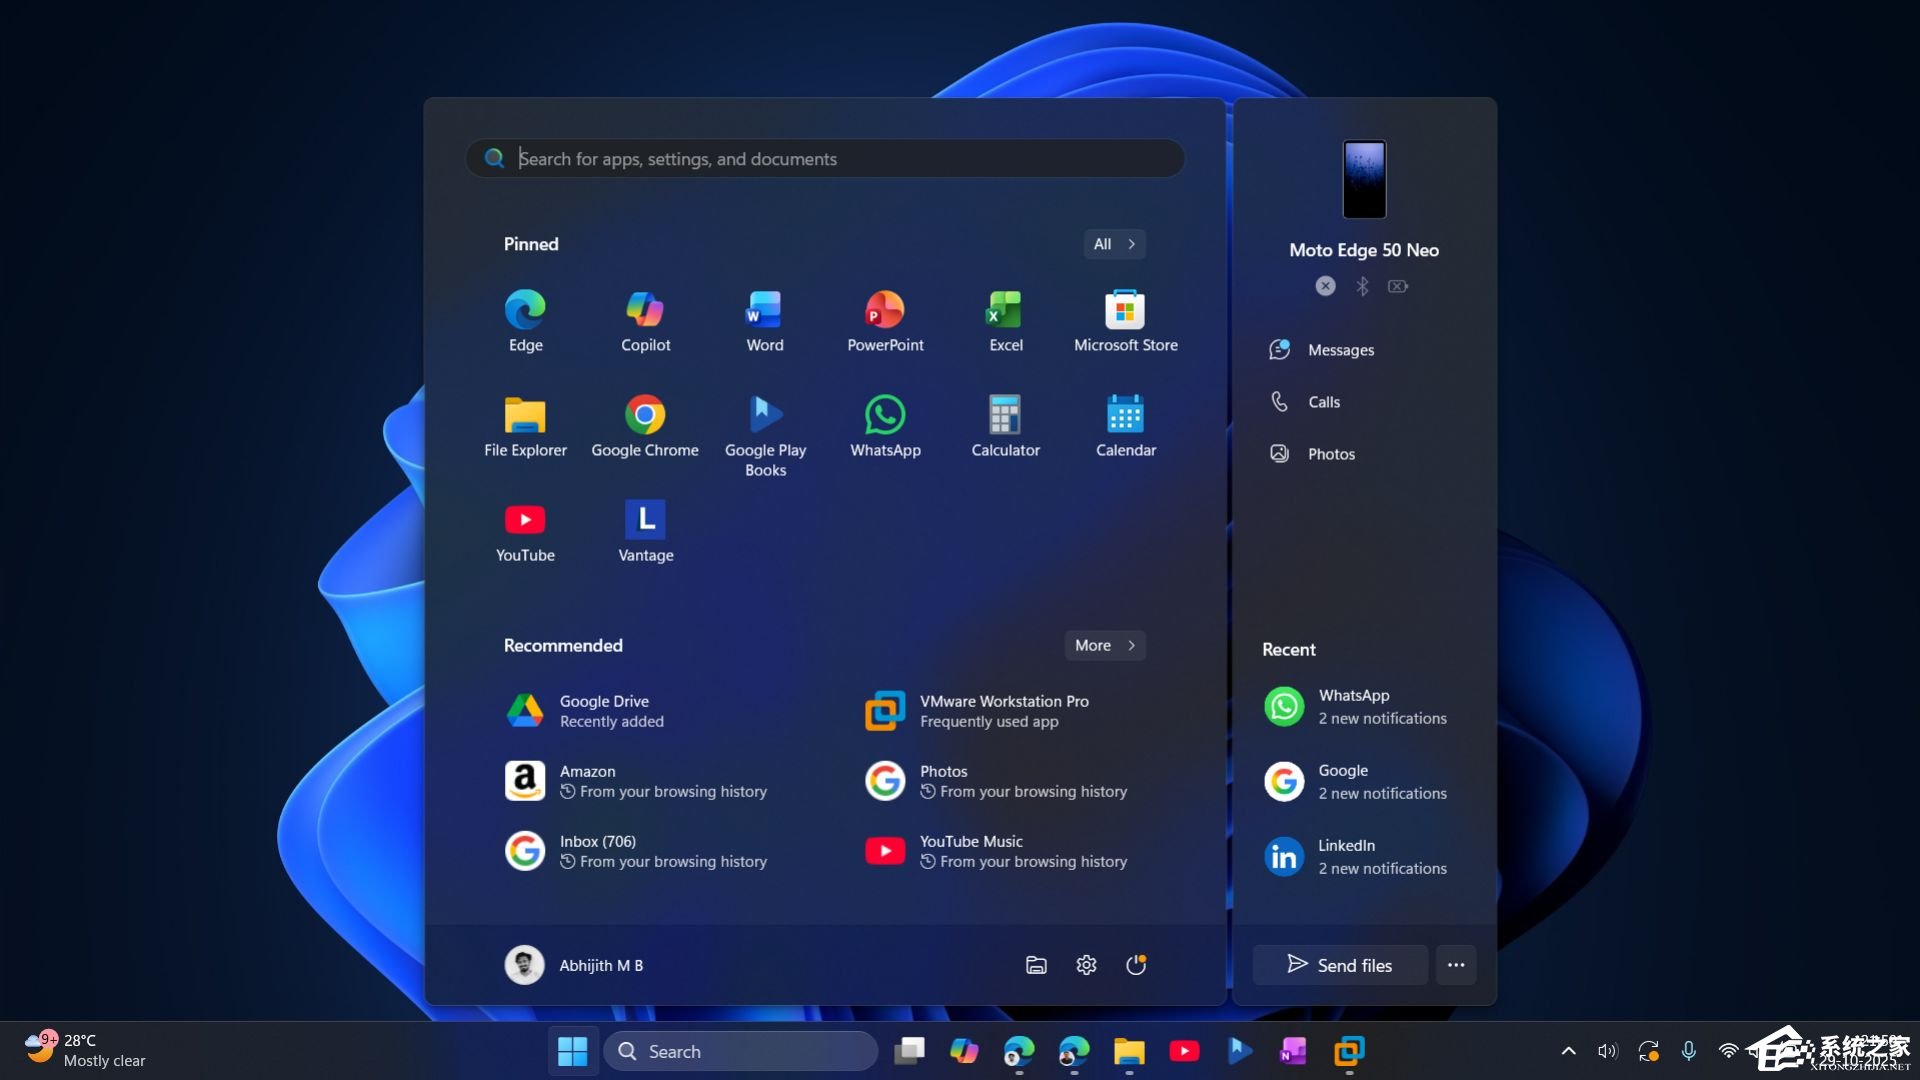
Task: Toggle microphone icon in system tray
Action: [x=1688, y=1051]
